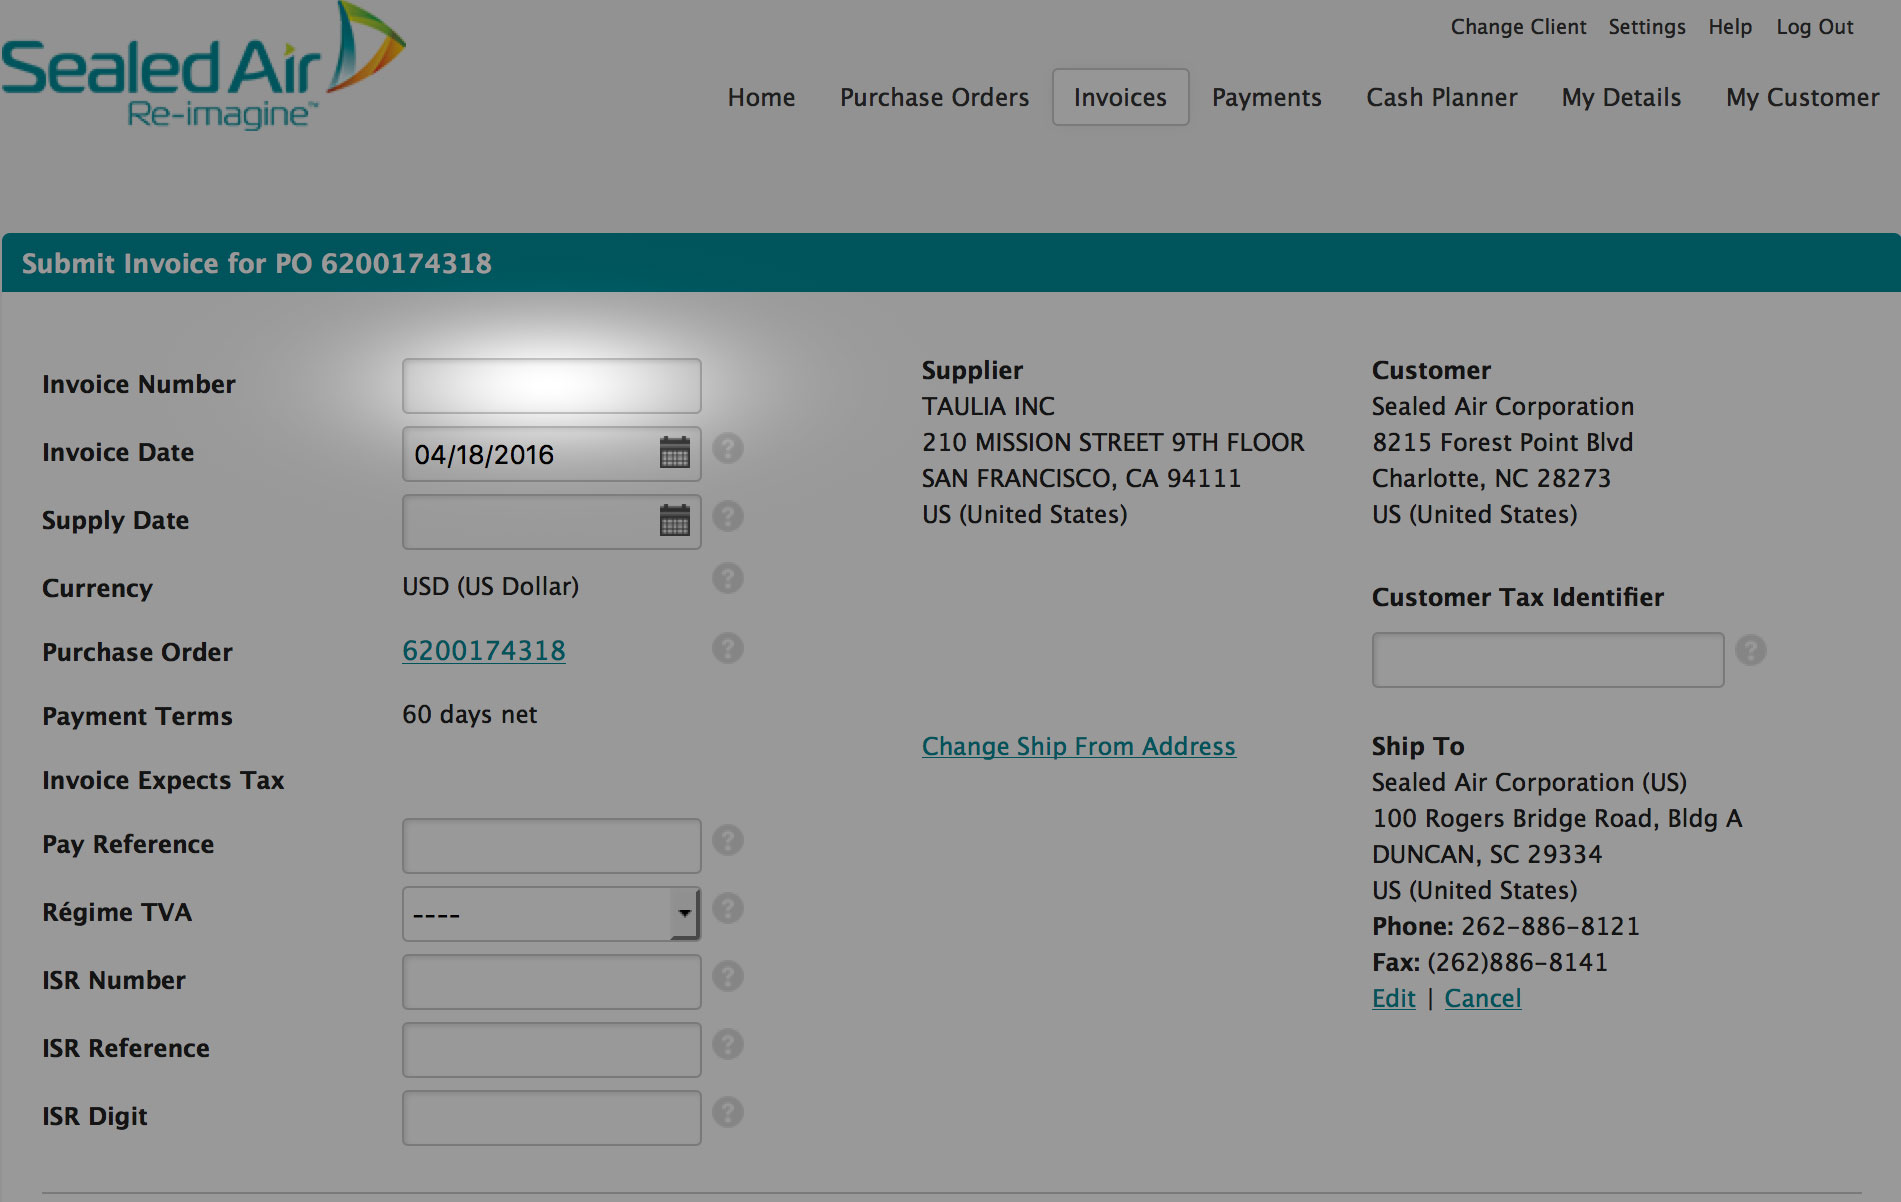
Task: Click the Change Client link
Action: coord(1519,27)
